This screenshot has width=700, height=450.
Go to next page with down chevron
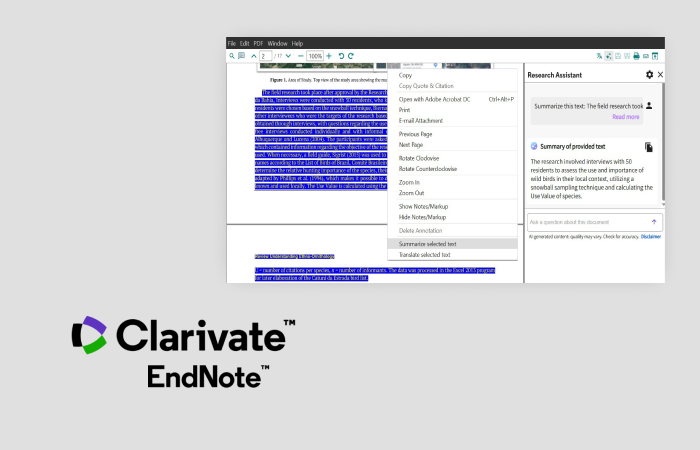click(288, 56)
